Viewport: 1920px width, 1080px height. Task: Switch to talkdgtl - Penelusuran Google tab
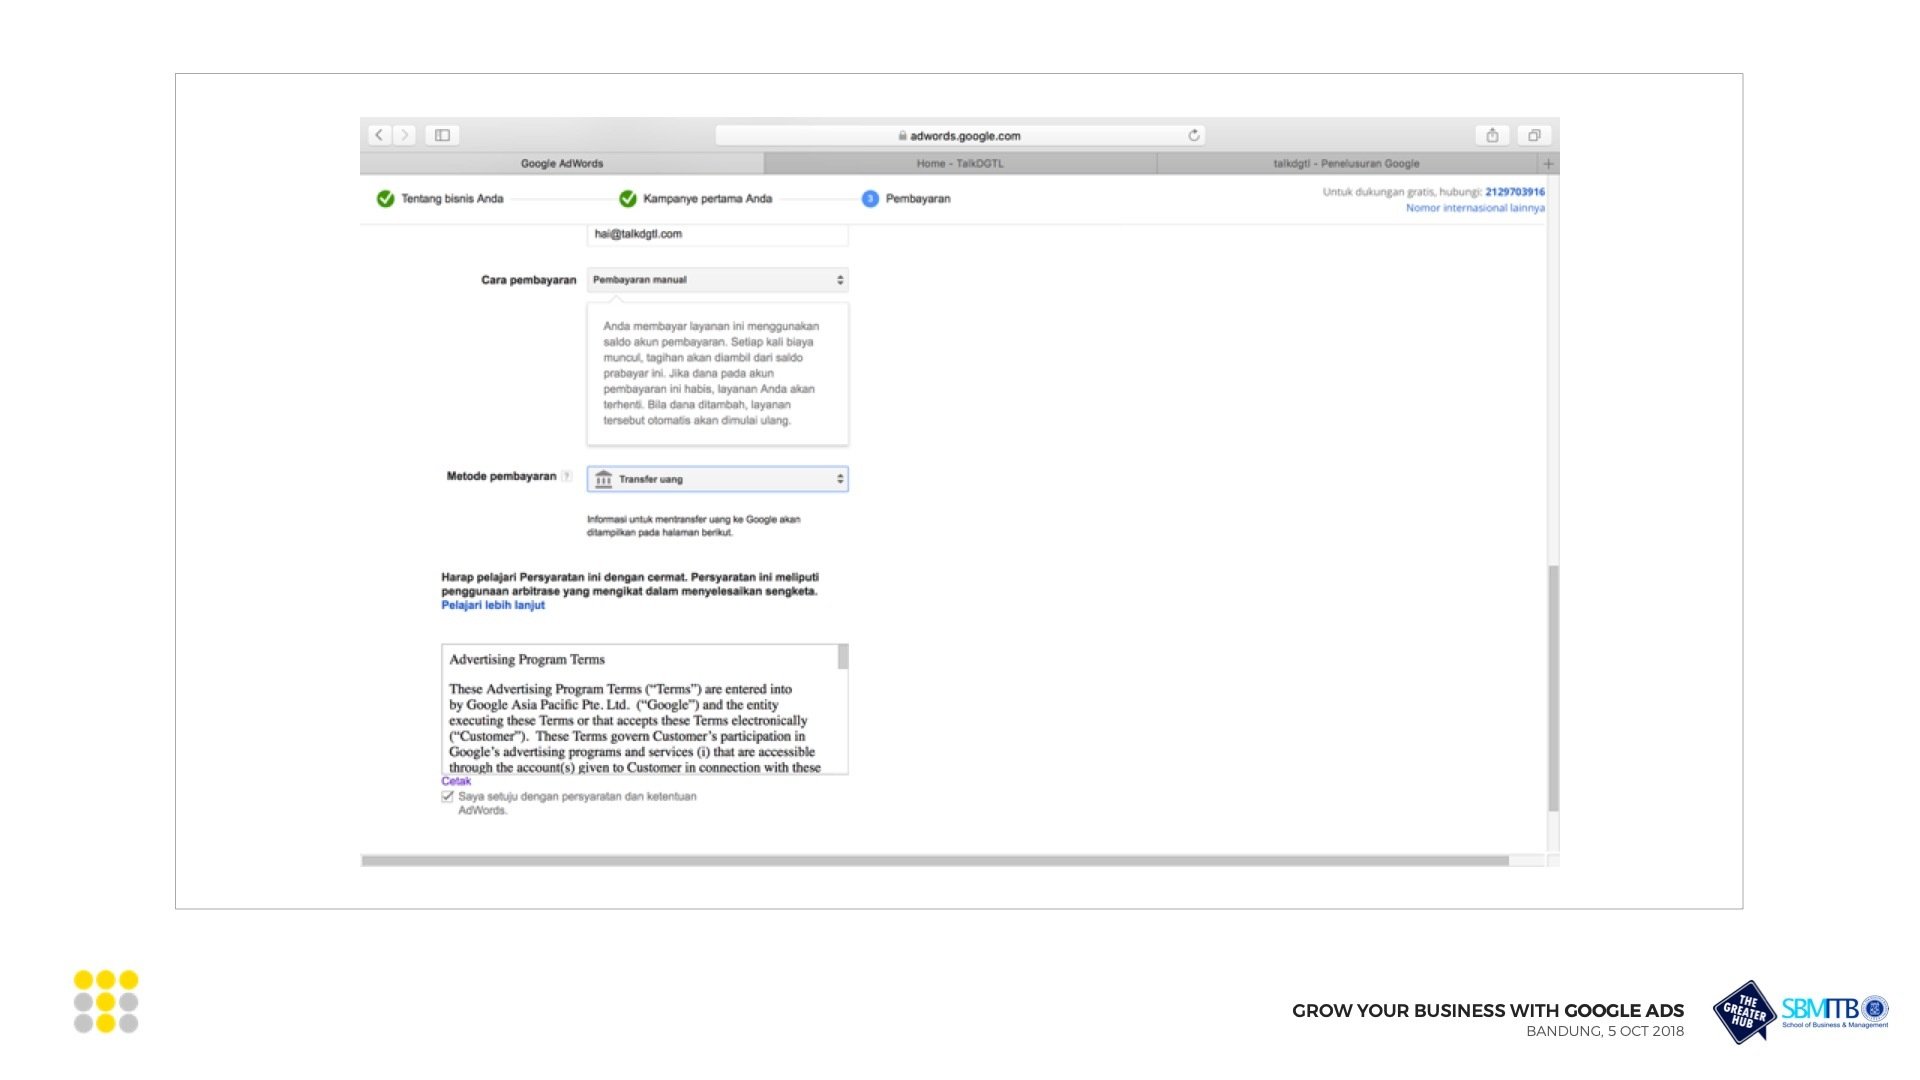tap(1345, 163)
